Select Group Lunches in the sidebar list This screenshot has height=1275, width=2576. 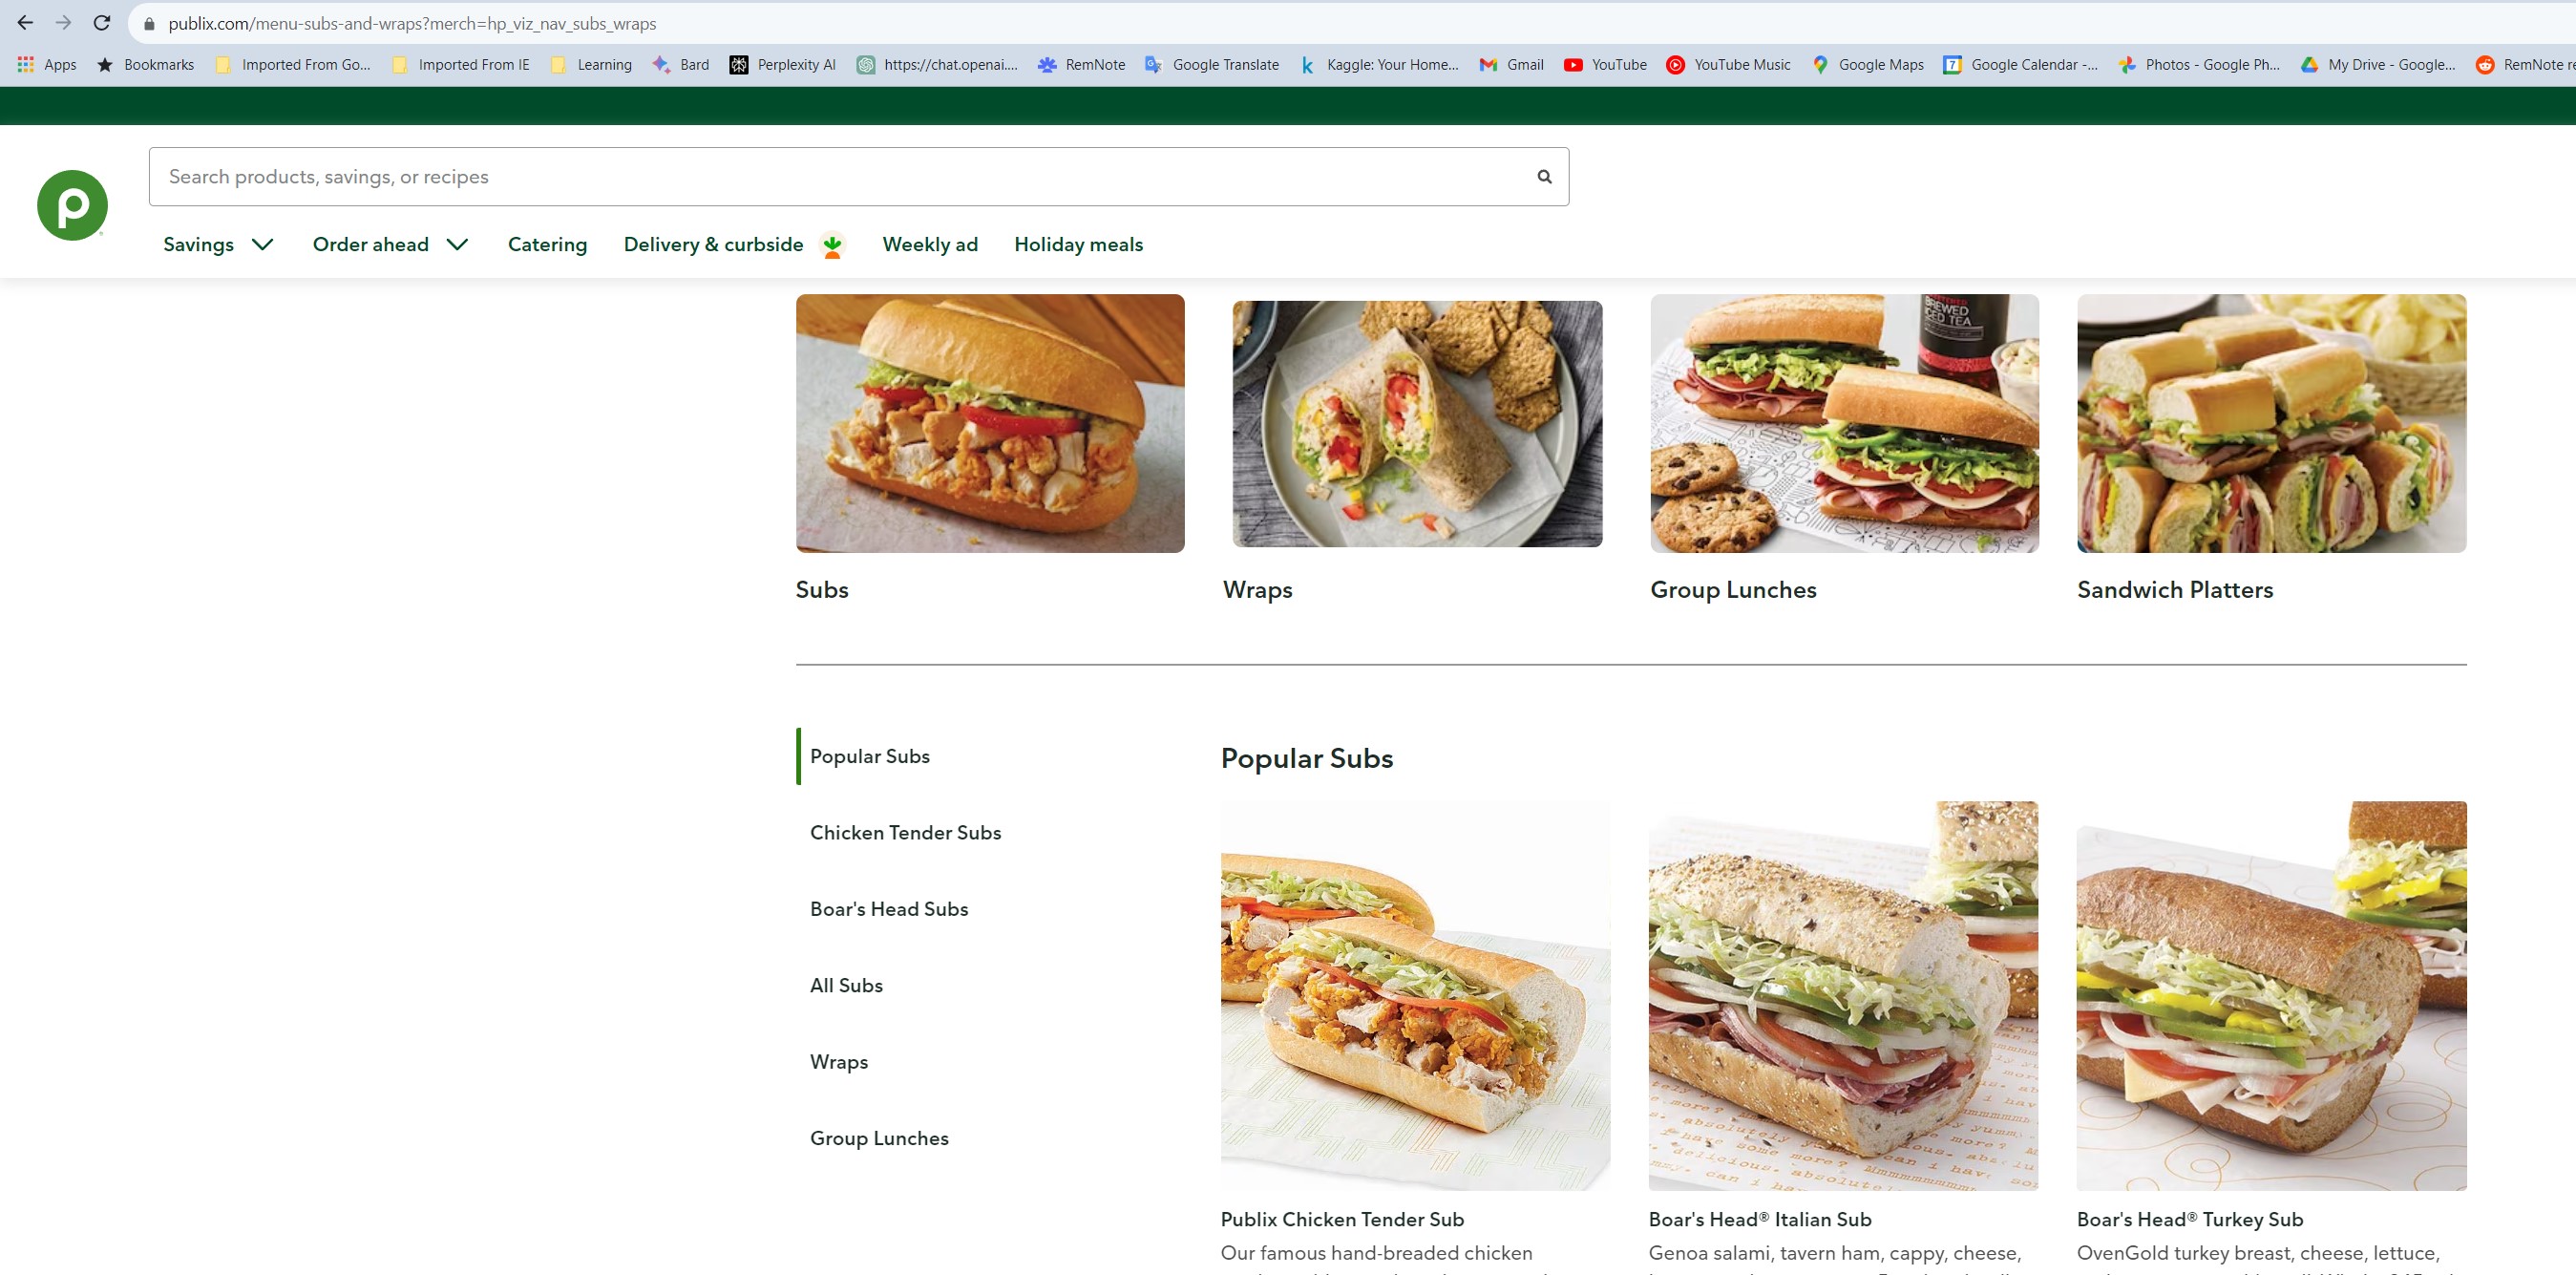pyautogui.click(x=879, y=1138)
